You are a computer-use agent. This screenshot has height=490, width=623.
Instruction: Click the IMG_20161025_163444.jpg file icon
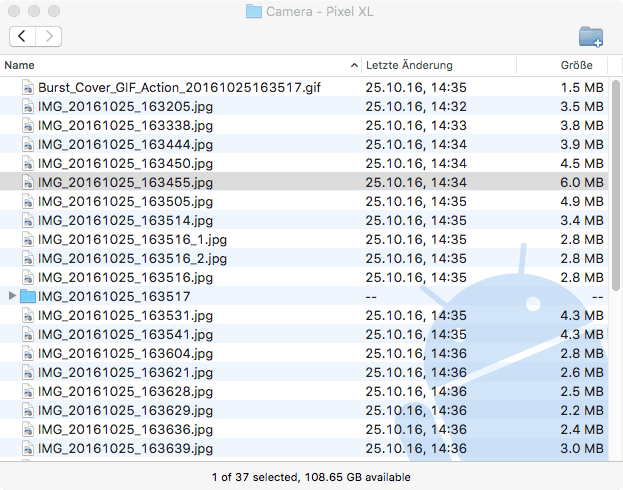tap(28, 144)
